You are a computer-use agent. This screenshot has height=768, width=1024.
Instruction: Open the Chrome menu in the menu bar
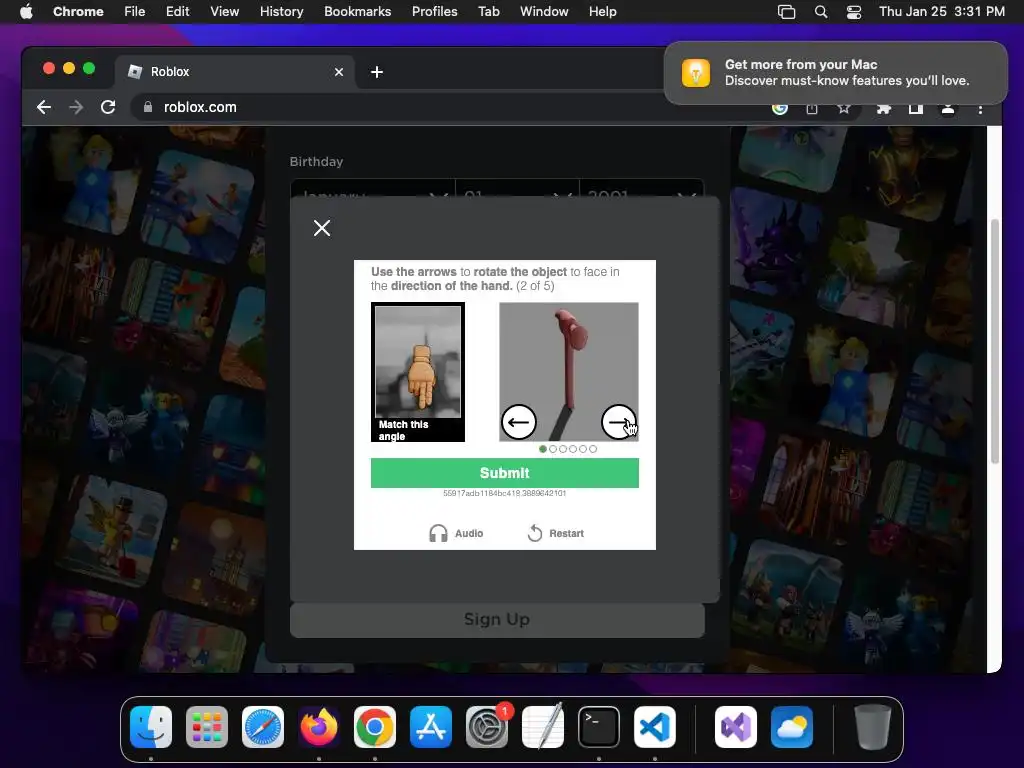[x=78, y=11]
